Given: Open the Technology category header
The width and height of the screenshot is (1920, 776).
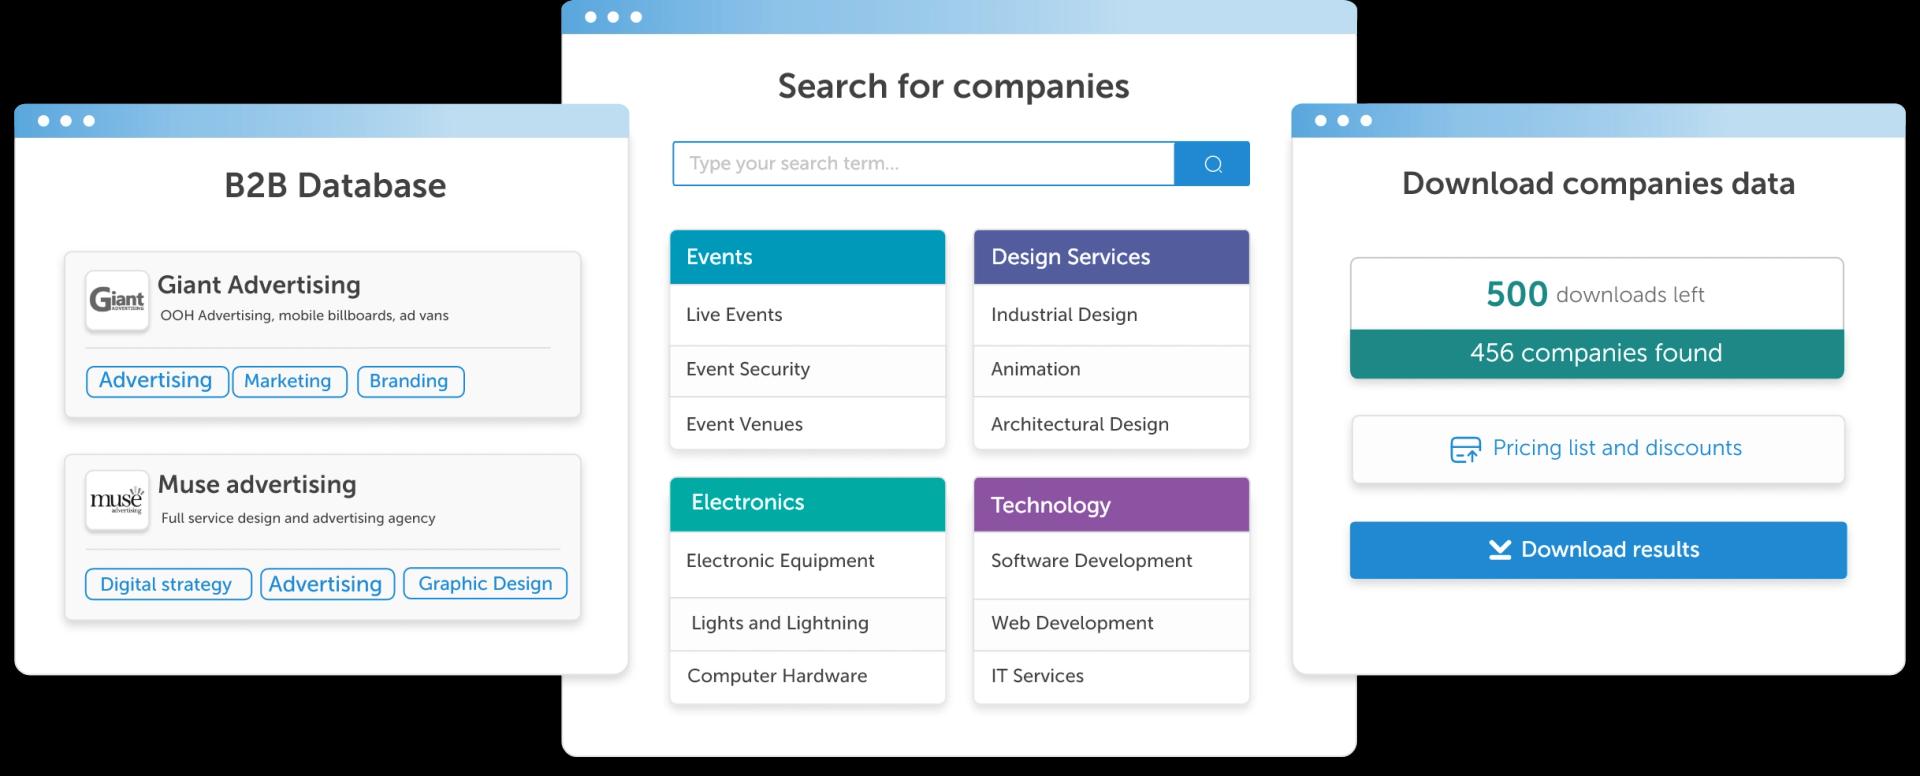Looking at the screenshot, I should (1111, 505).
